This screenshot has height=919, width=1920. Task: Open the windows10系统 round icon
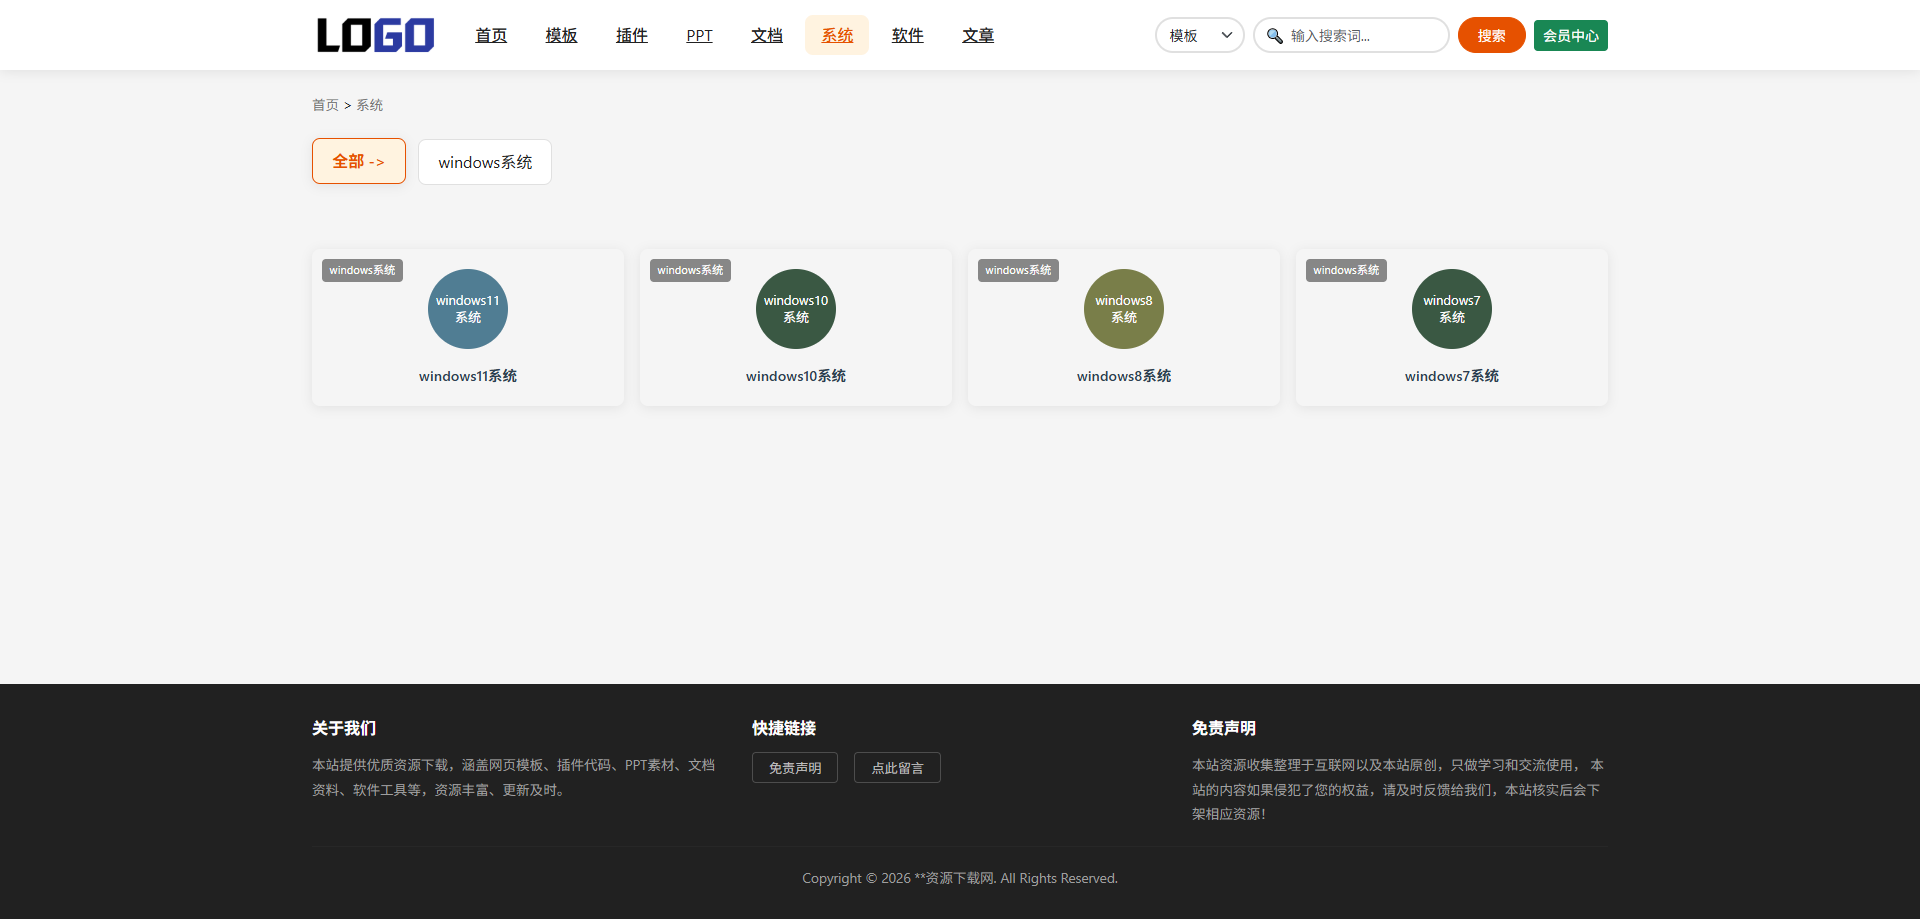coord(796,309)
